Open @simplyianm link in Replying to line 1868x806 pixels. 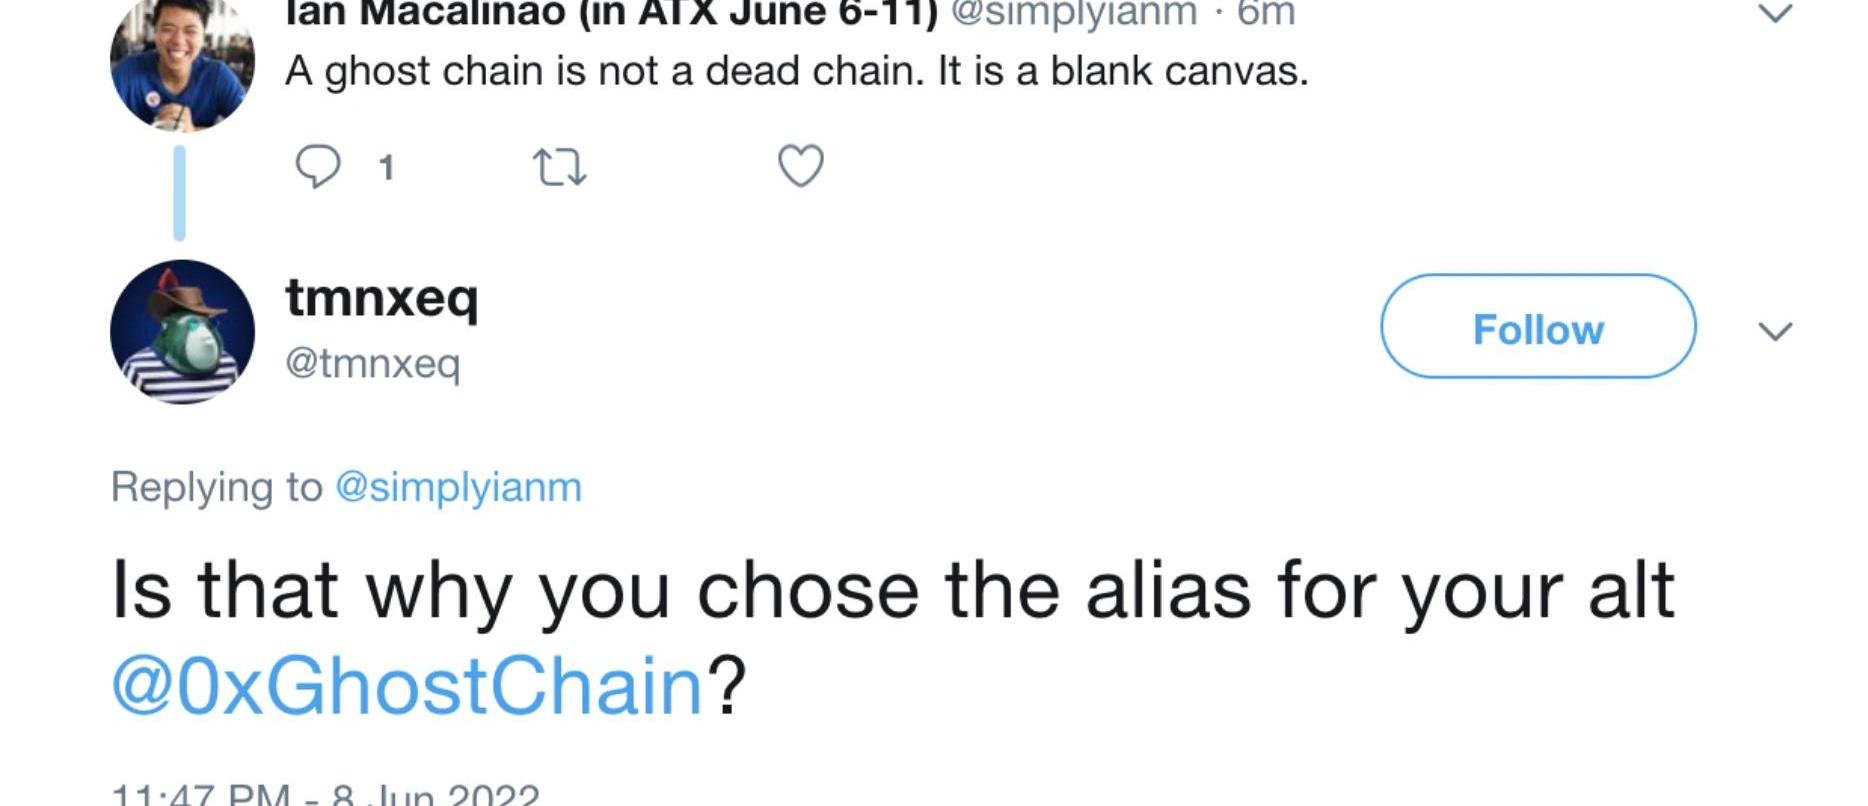coord(458,487)
